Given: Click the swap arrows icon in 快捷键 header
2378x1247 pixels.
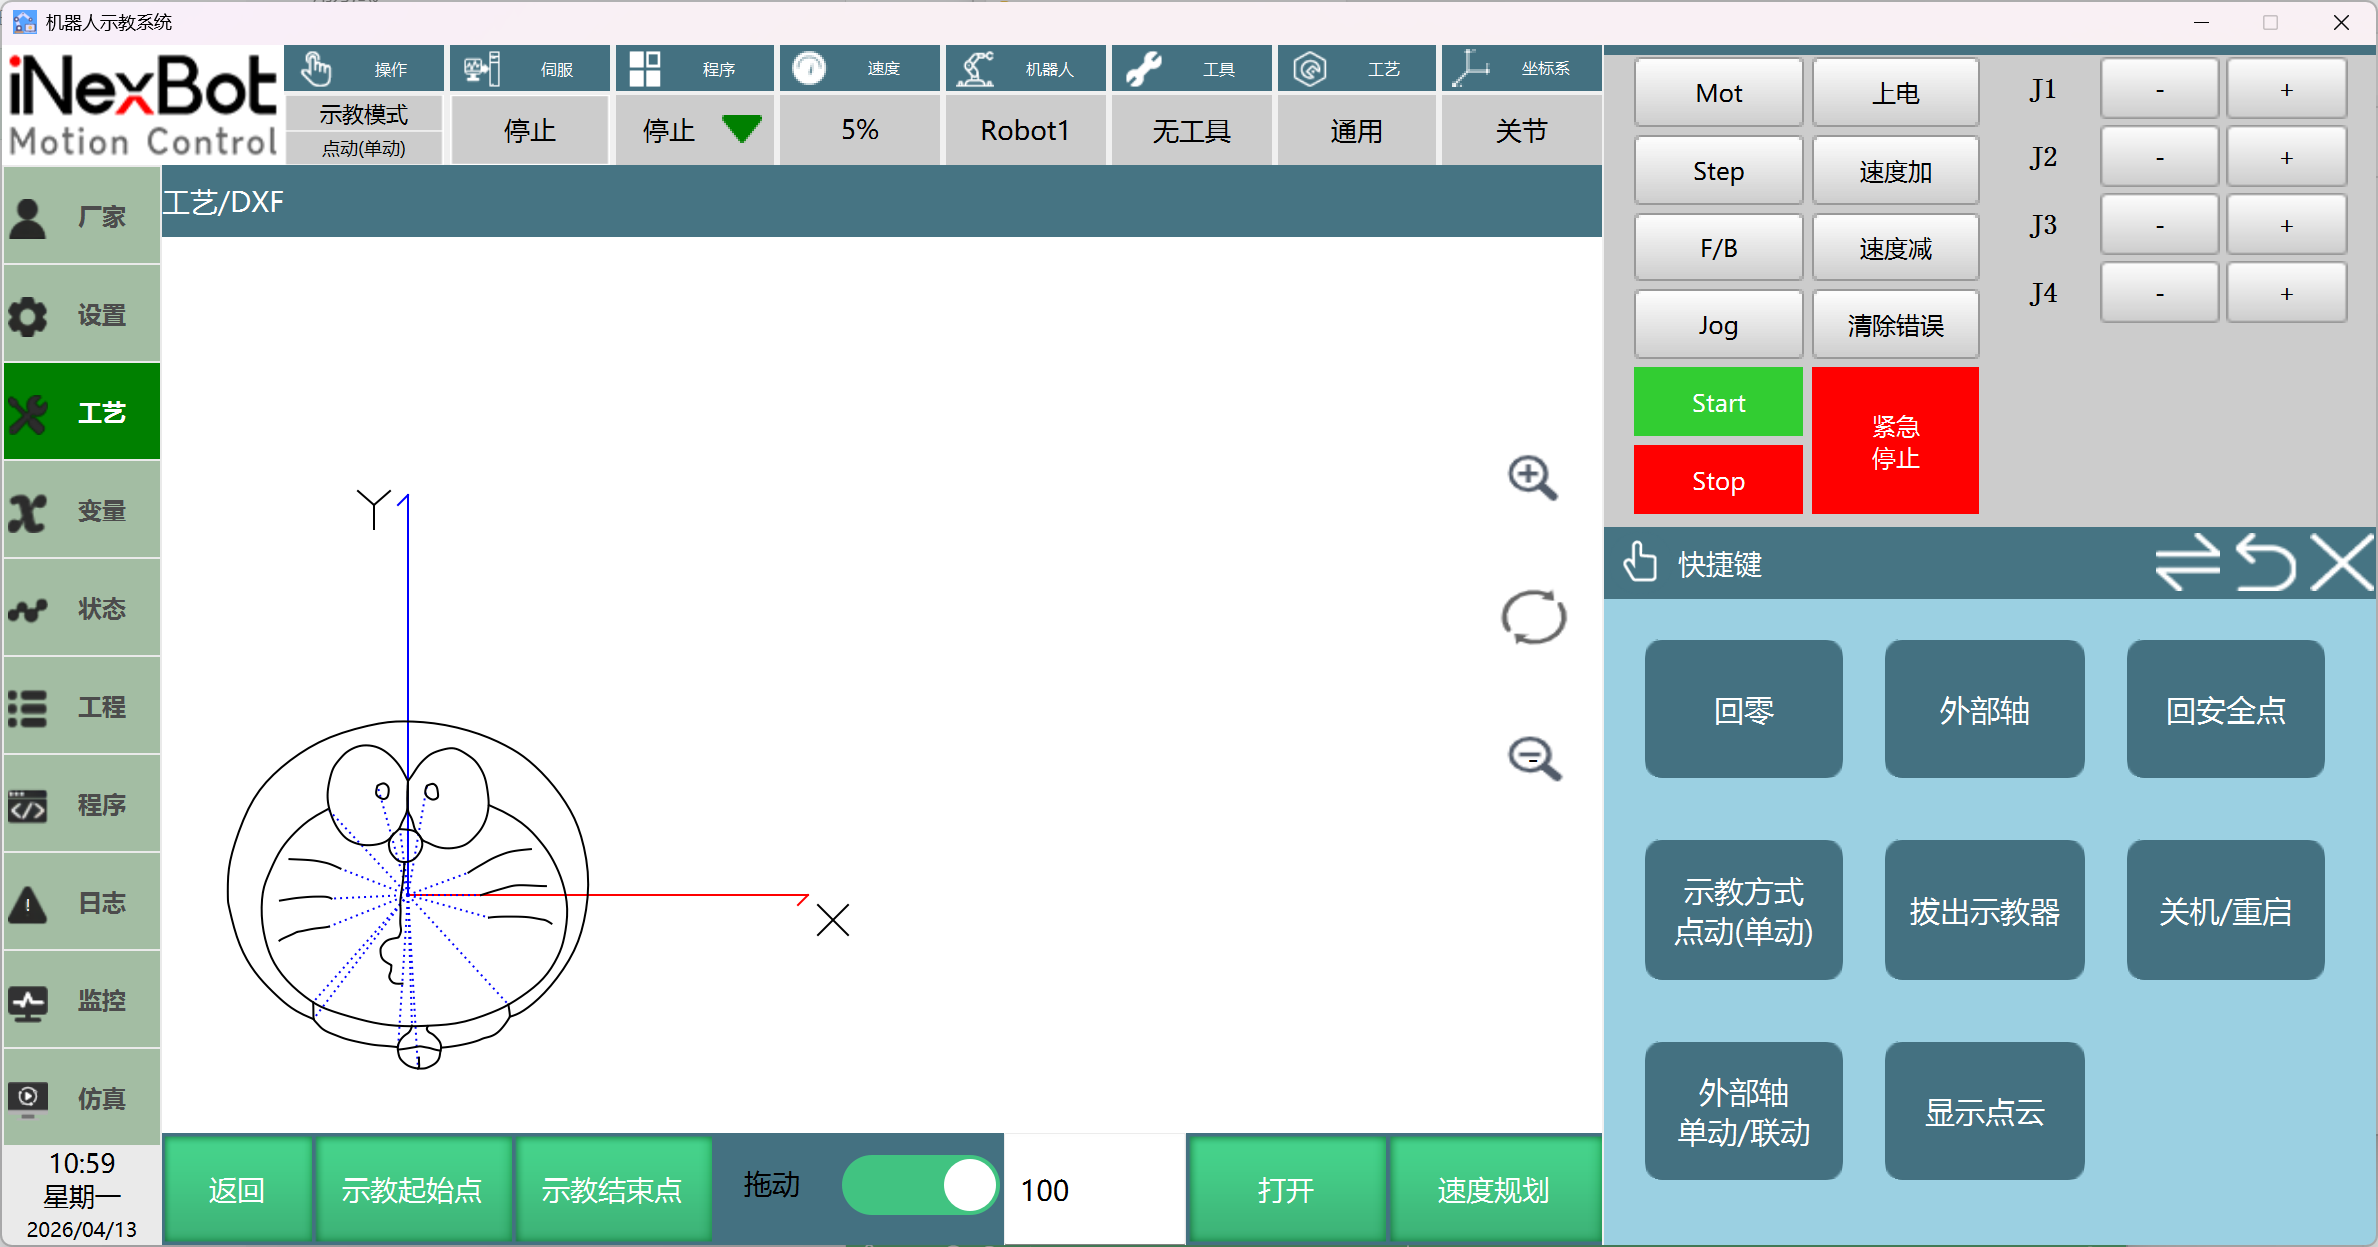Looking at the screenshot, I should 2186,563.
